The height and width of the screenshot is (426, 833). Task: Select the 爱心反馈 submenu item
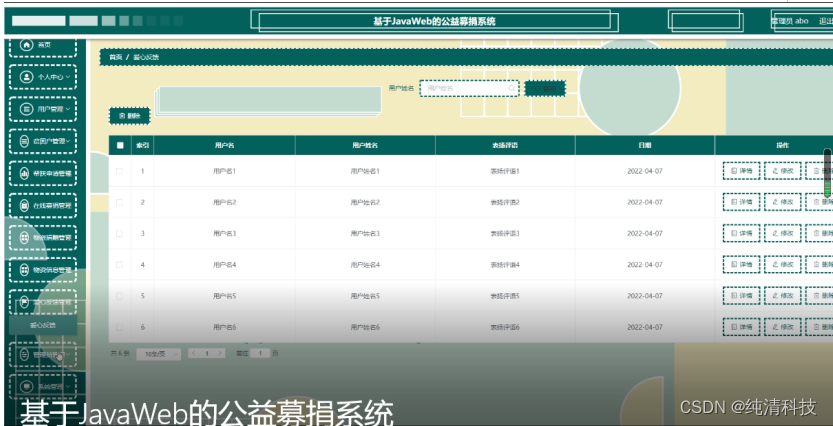click(x=43, y=325)
